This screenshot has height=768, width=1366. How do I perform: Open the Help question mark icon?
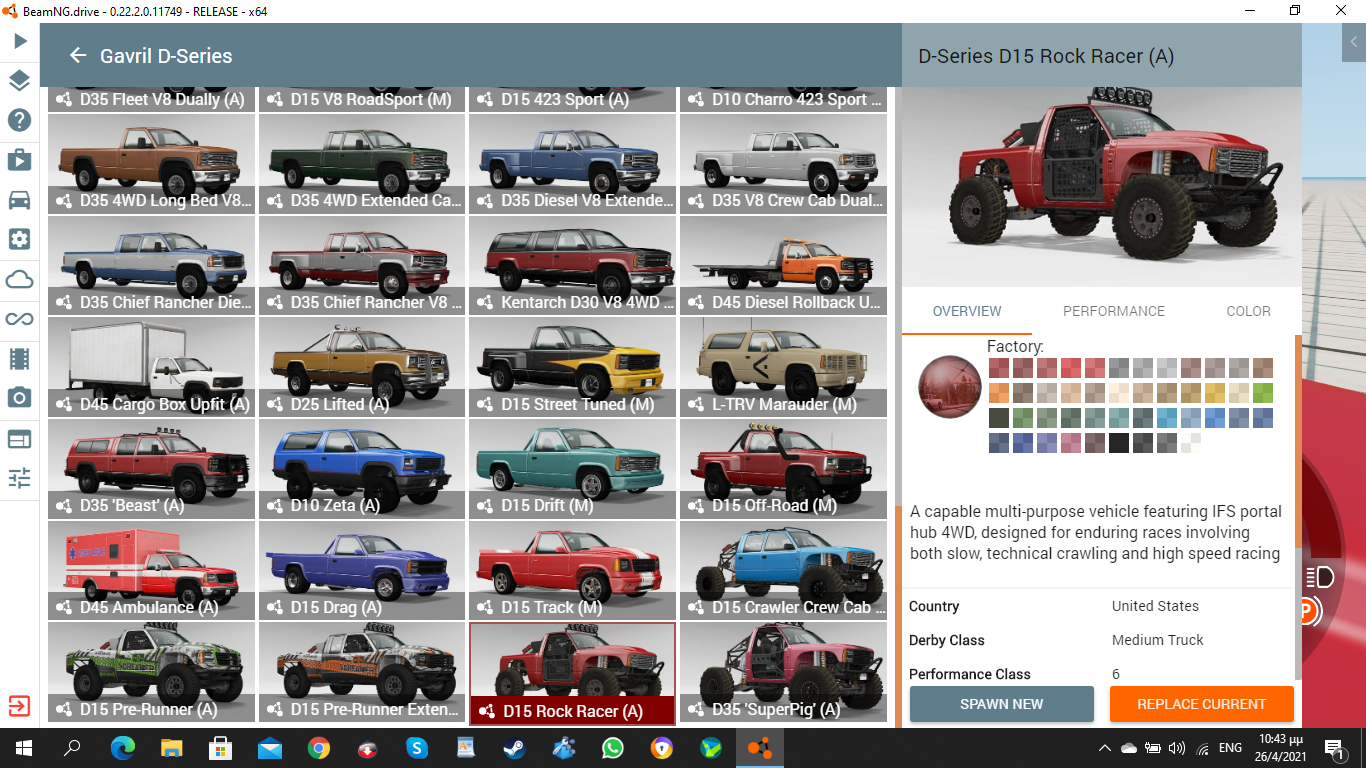coord(19,121)
